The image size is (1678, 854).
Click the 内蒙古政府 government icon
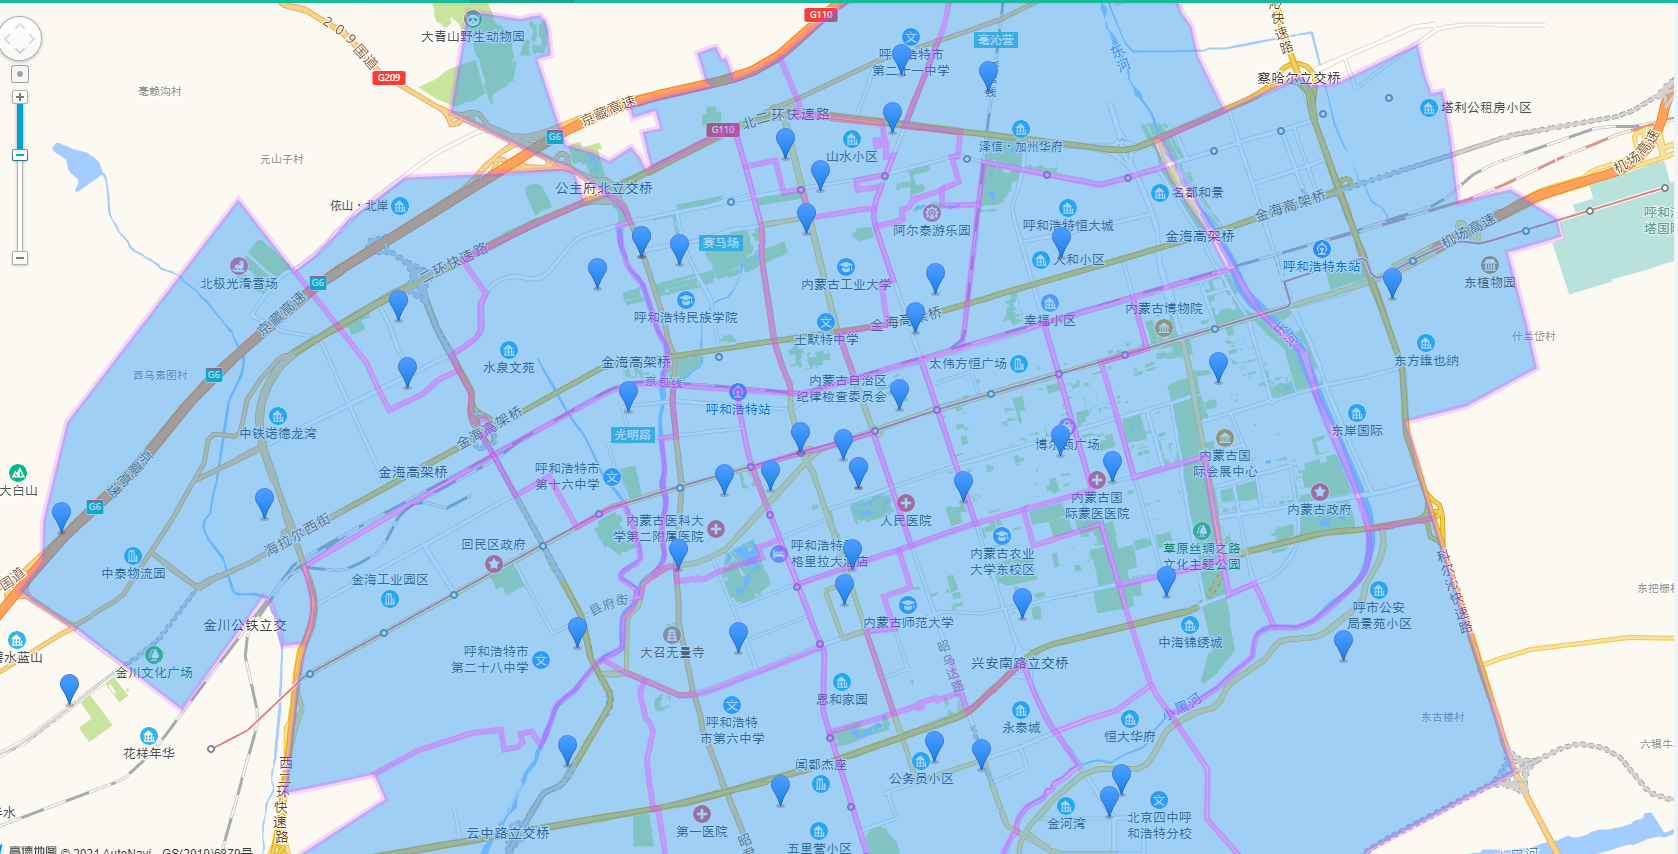(x=1319, y=492)
